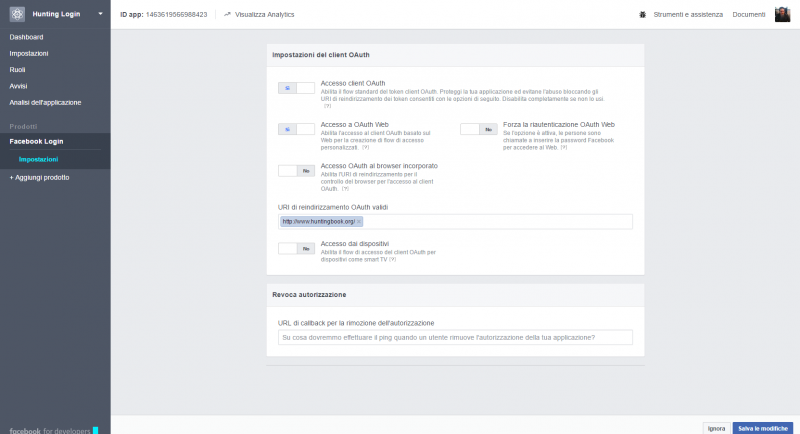Click help [?] icon for Accesso dai dispositivi
The width and height of the screenshot is (800, 434).
point(392,260)
